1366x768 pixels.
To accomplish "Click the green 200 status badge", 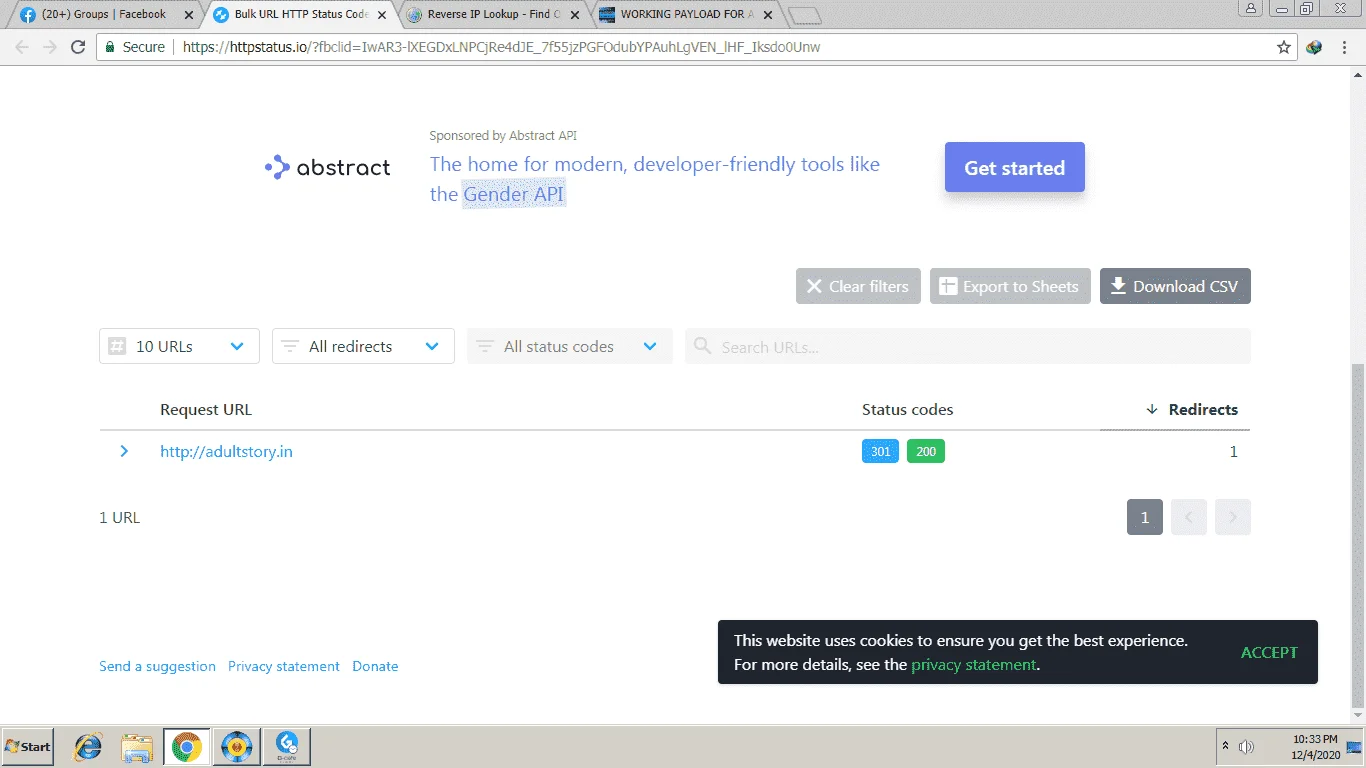I will point(926,452).
